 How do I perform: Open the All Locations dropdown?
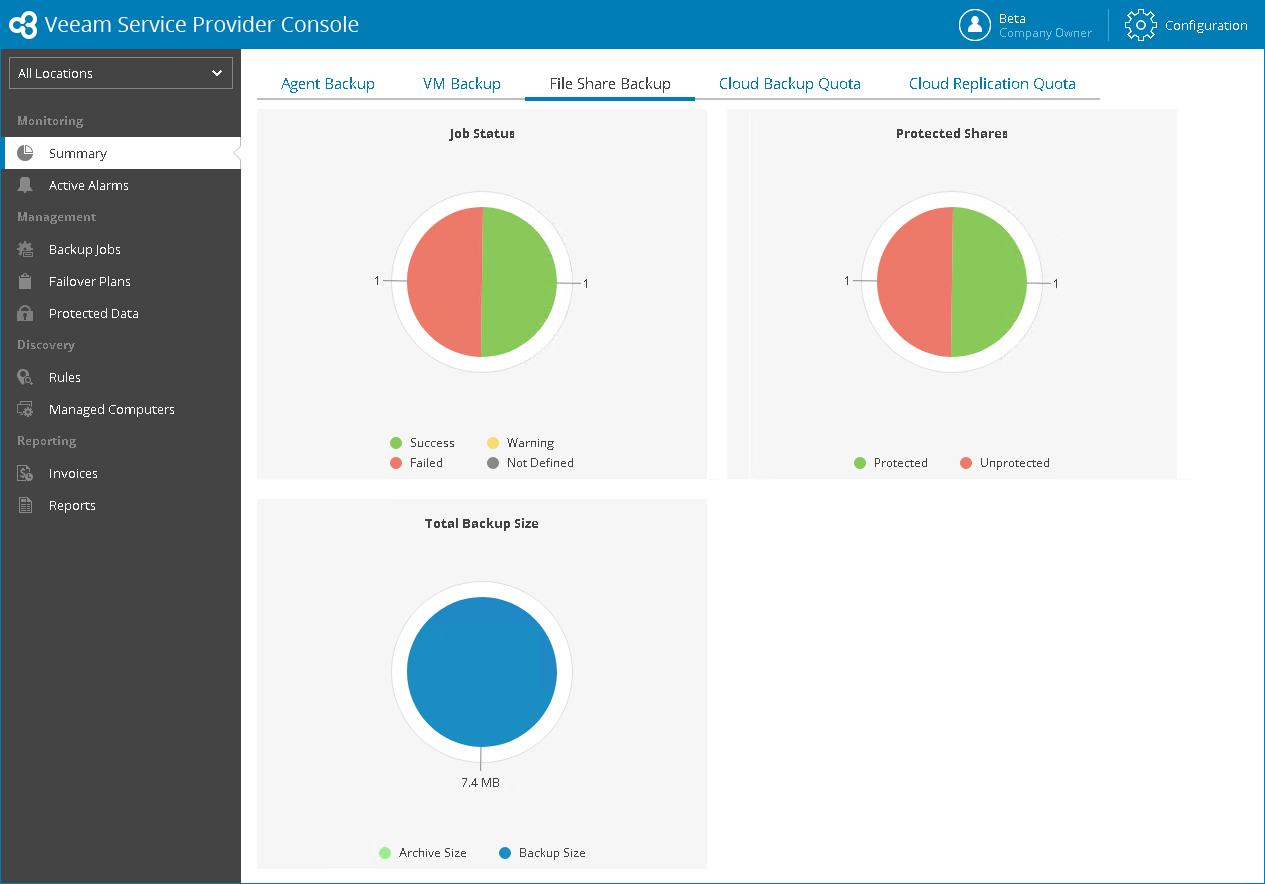pyautogui.click(x=121, y=73)
